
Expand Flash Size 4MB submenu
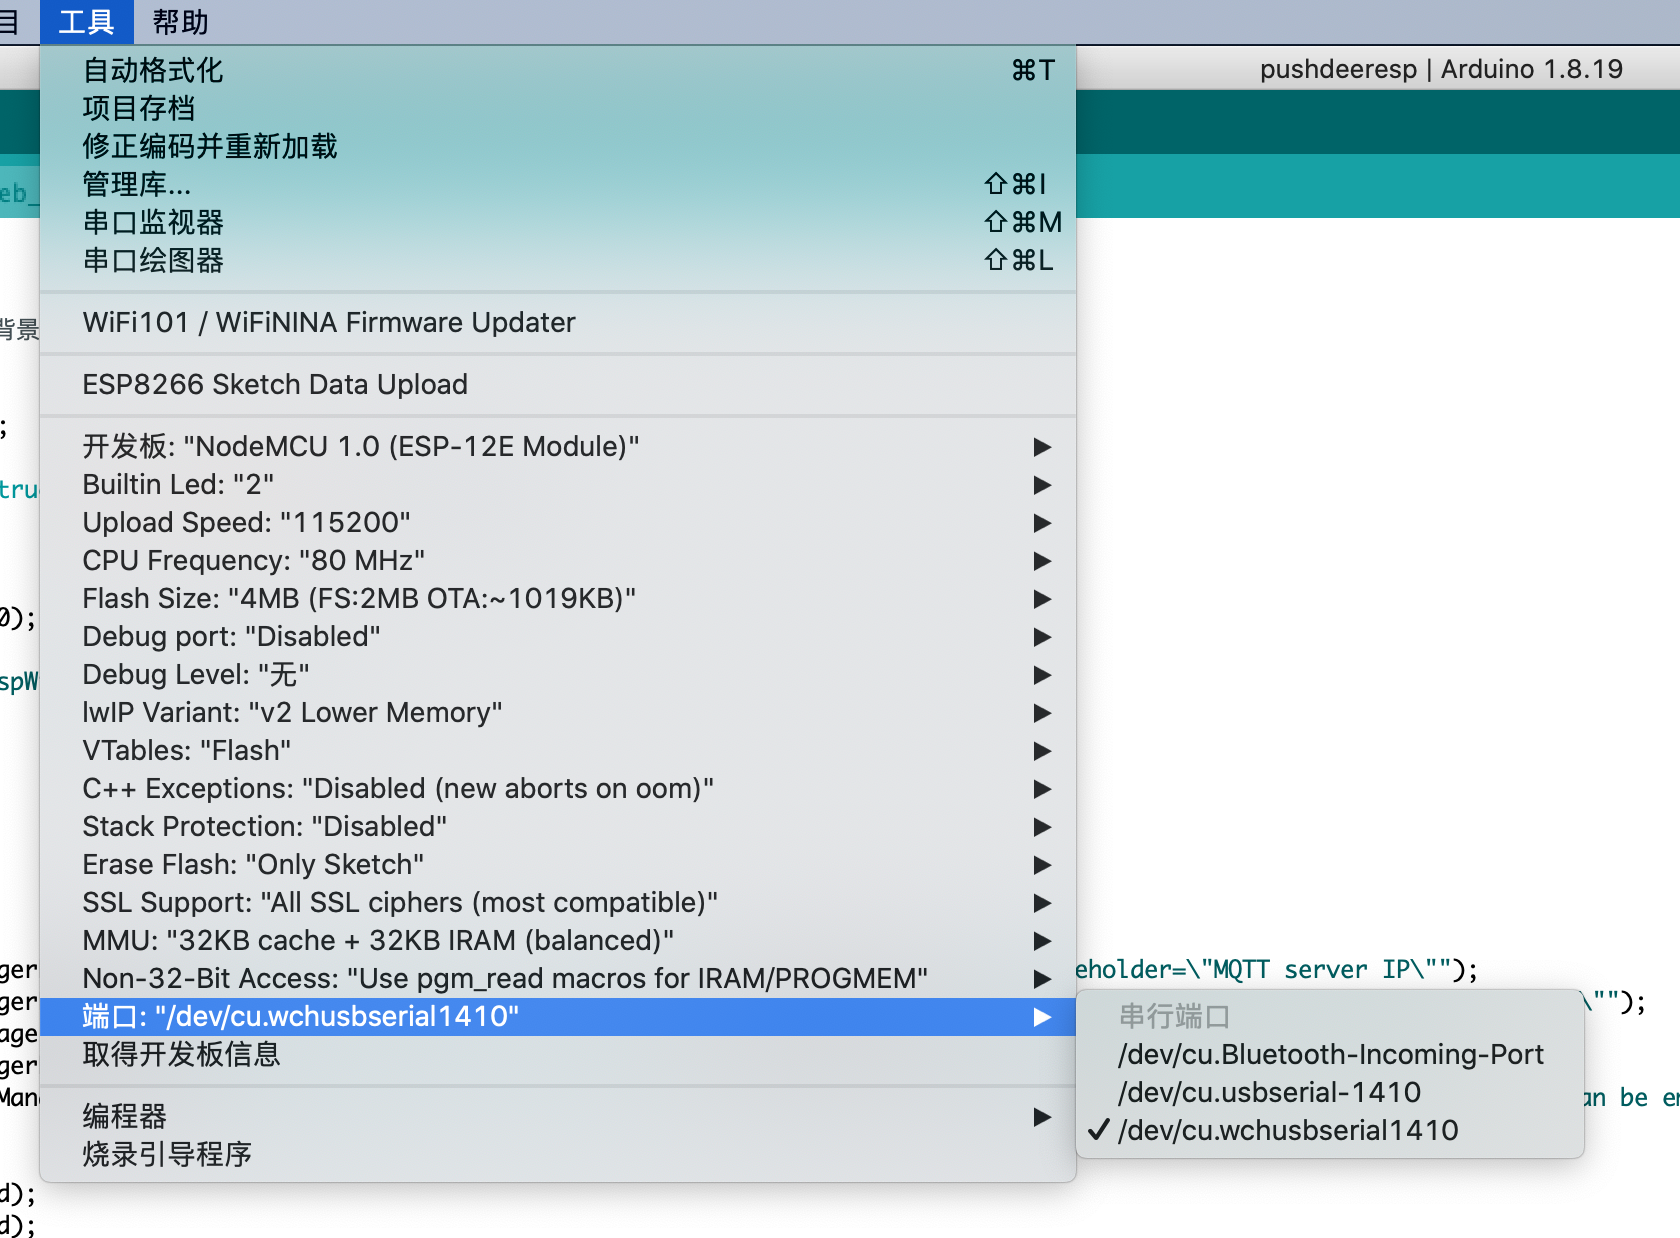pos(558,598)
